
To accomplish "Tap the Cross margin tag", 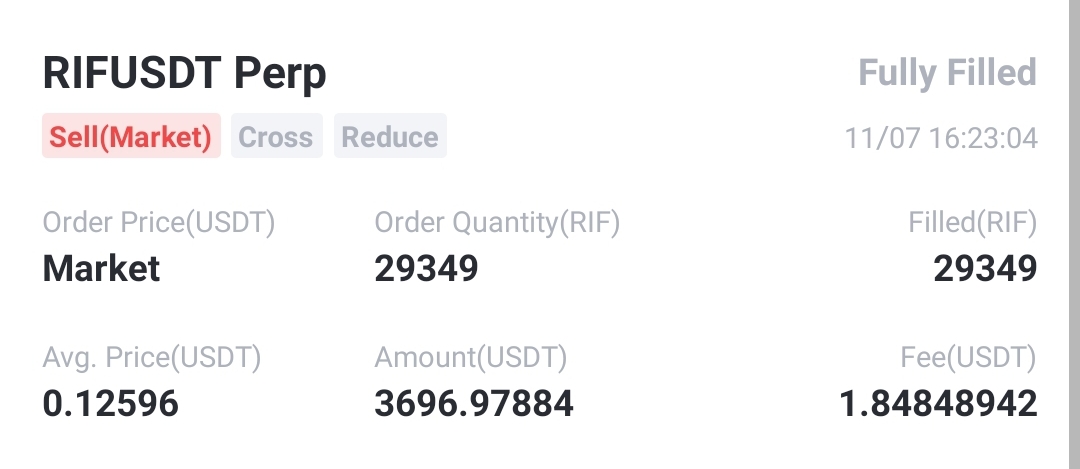I will (276, 137).
